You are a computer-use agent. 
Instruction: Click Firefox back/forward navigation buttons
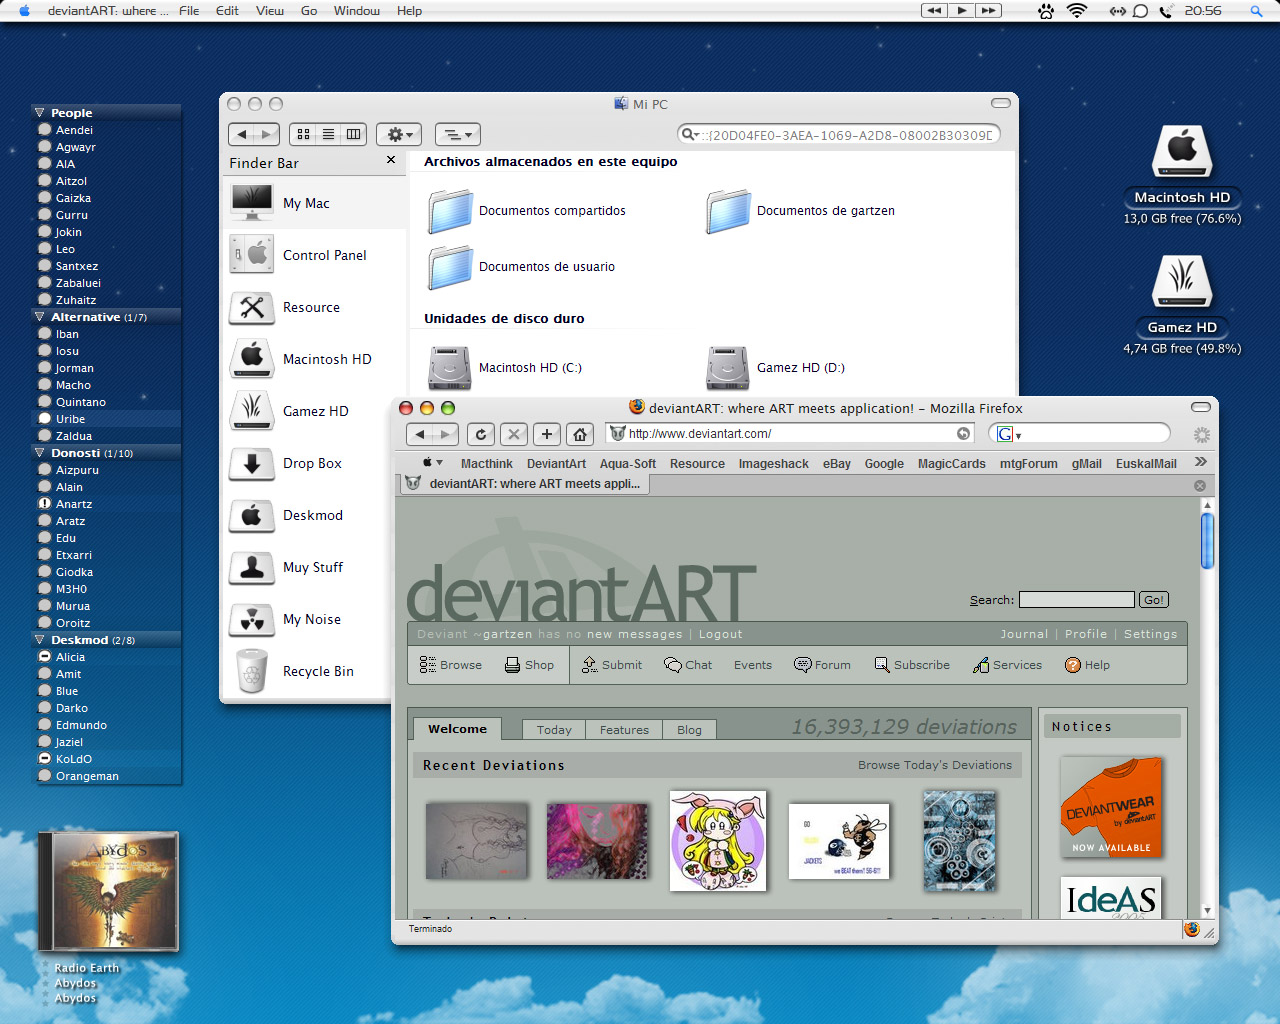433,434
